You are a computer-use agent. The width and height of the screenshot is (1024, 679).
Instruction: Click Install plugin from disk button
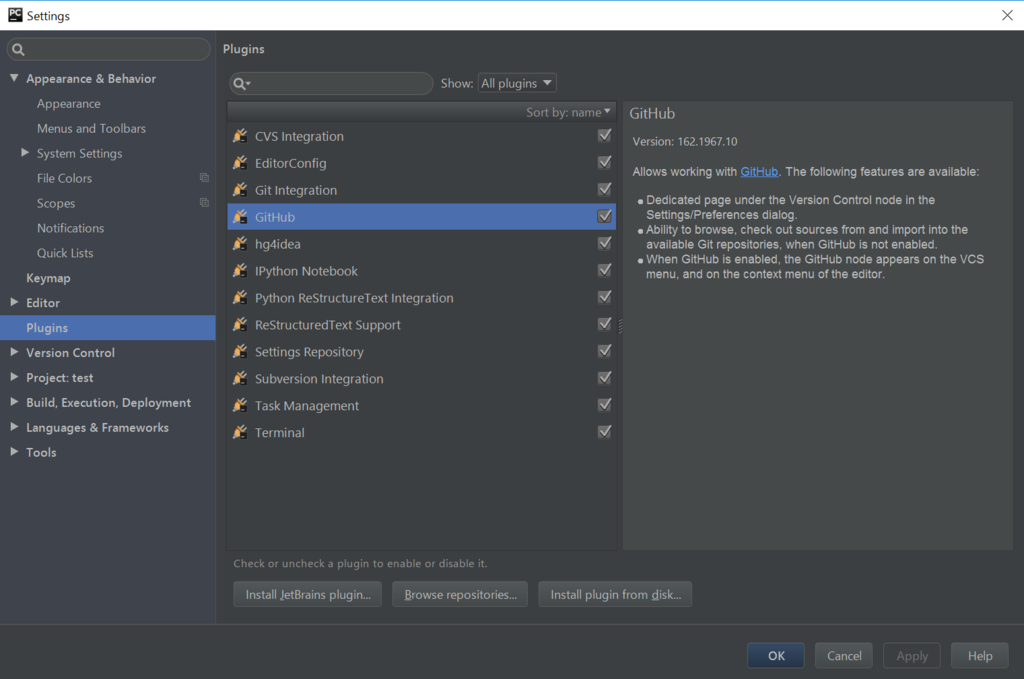tap(615, 594)
